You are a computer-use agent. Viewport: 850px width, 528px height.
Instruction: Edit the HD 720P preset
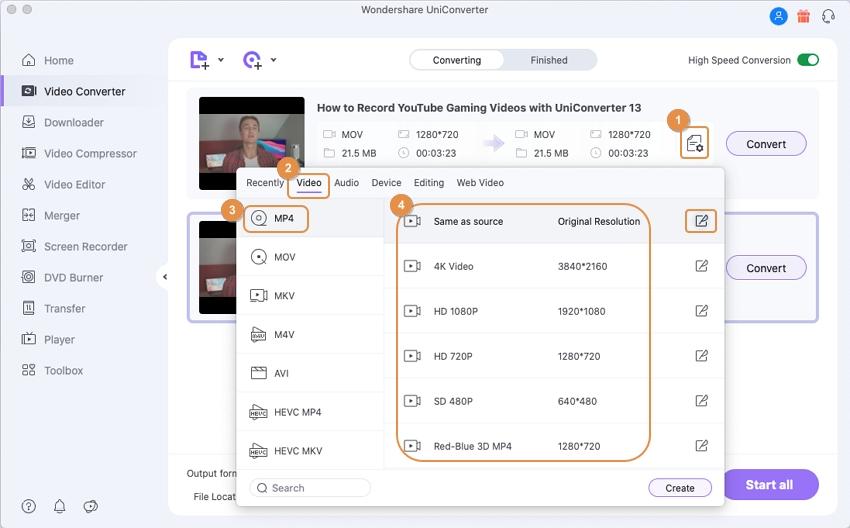pyautogui.click(x=701, y=356)
